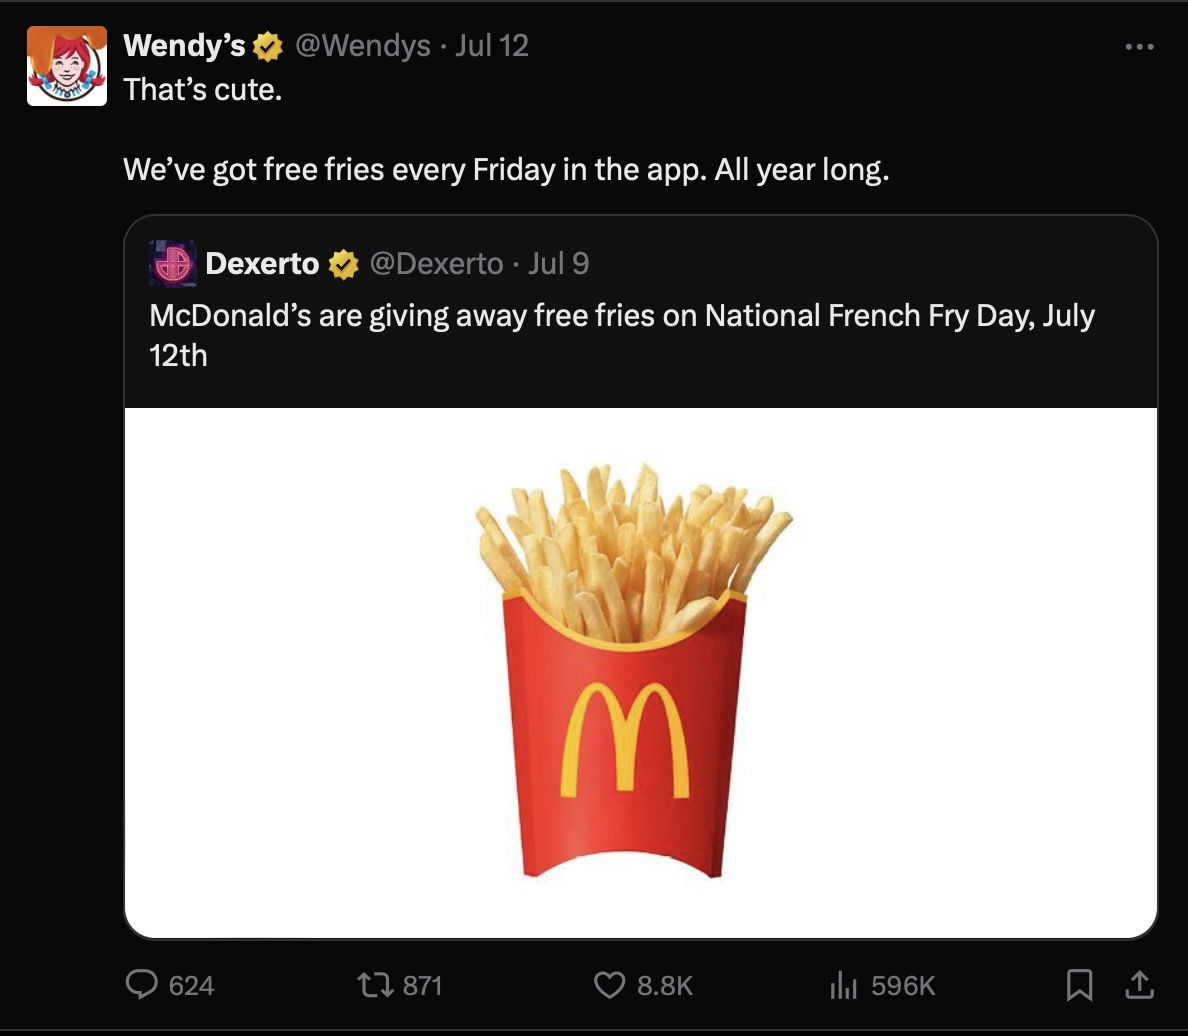1188x1036 pixels.
Task: Open the McDonald's fries image
Action: pyautogui.click(x=640, y=672)
